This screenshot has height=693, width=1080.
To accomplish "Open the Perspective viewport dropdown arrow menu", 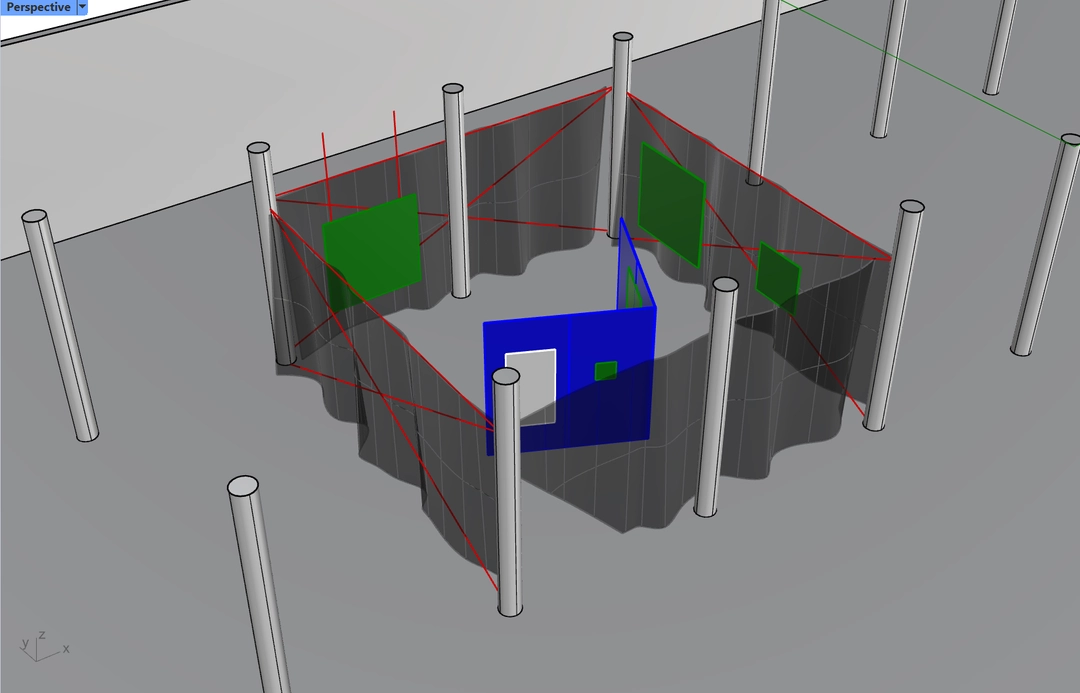I will [x=82, y=7].
